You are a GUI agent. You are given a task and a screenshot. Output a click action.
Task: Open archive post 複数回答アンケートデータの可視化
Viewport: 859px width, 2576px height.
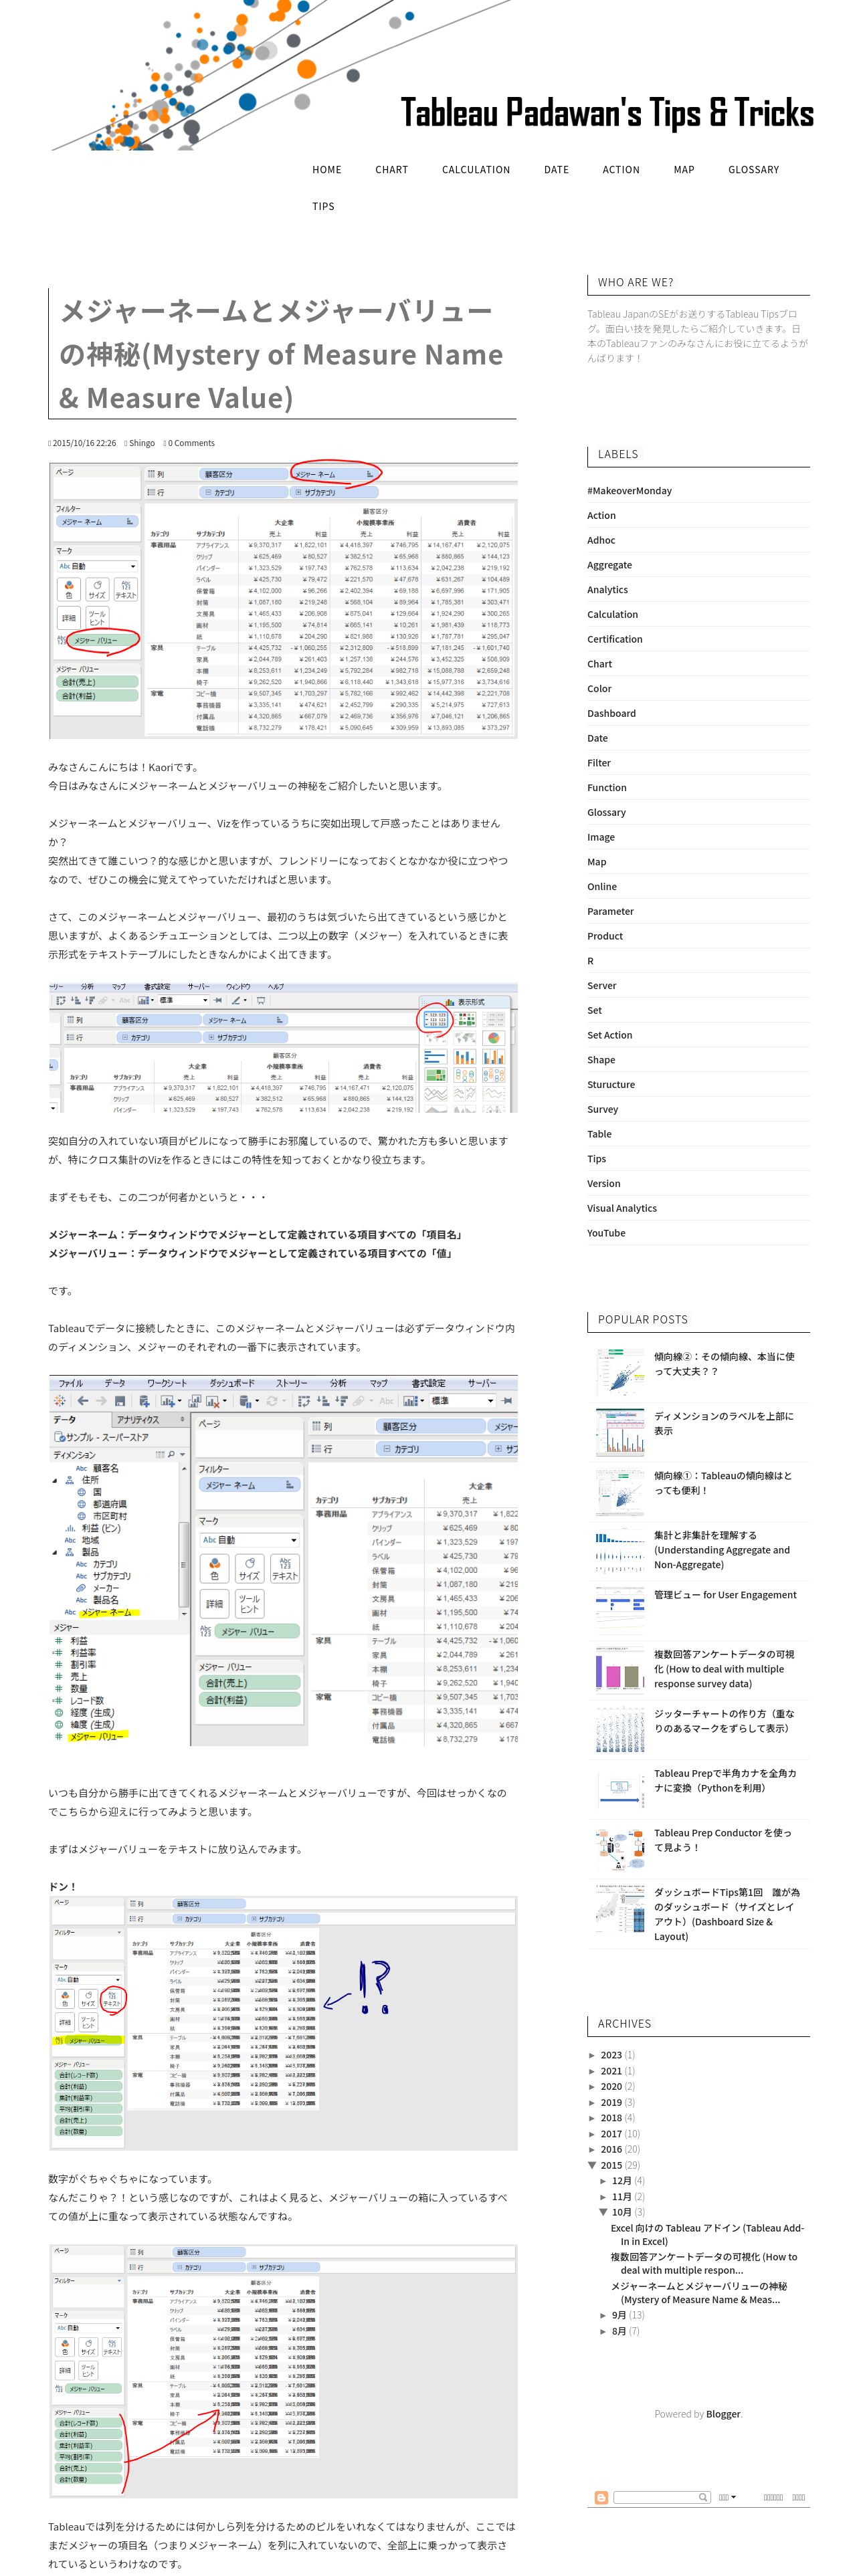click(704, 2263)
